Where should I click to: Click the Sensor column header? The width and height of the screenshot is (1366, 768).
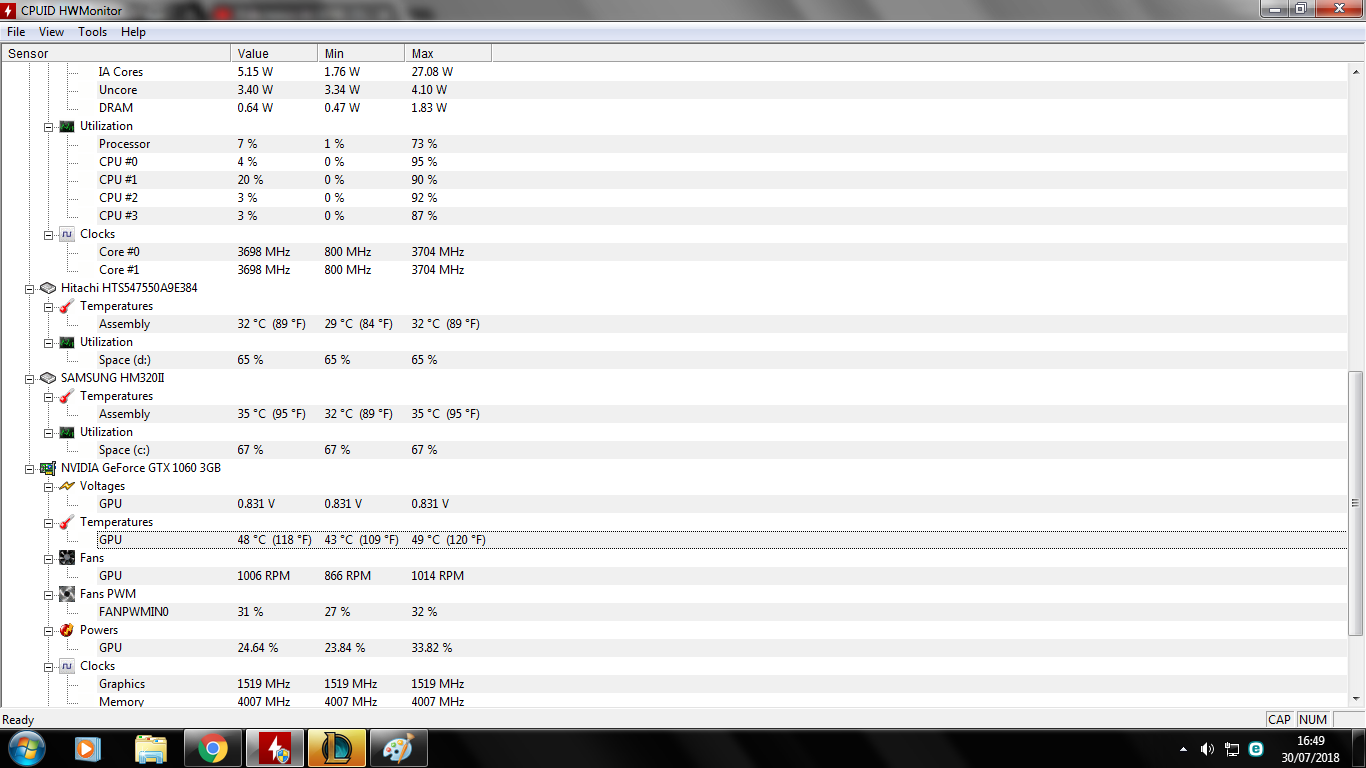[116, 53]
